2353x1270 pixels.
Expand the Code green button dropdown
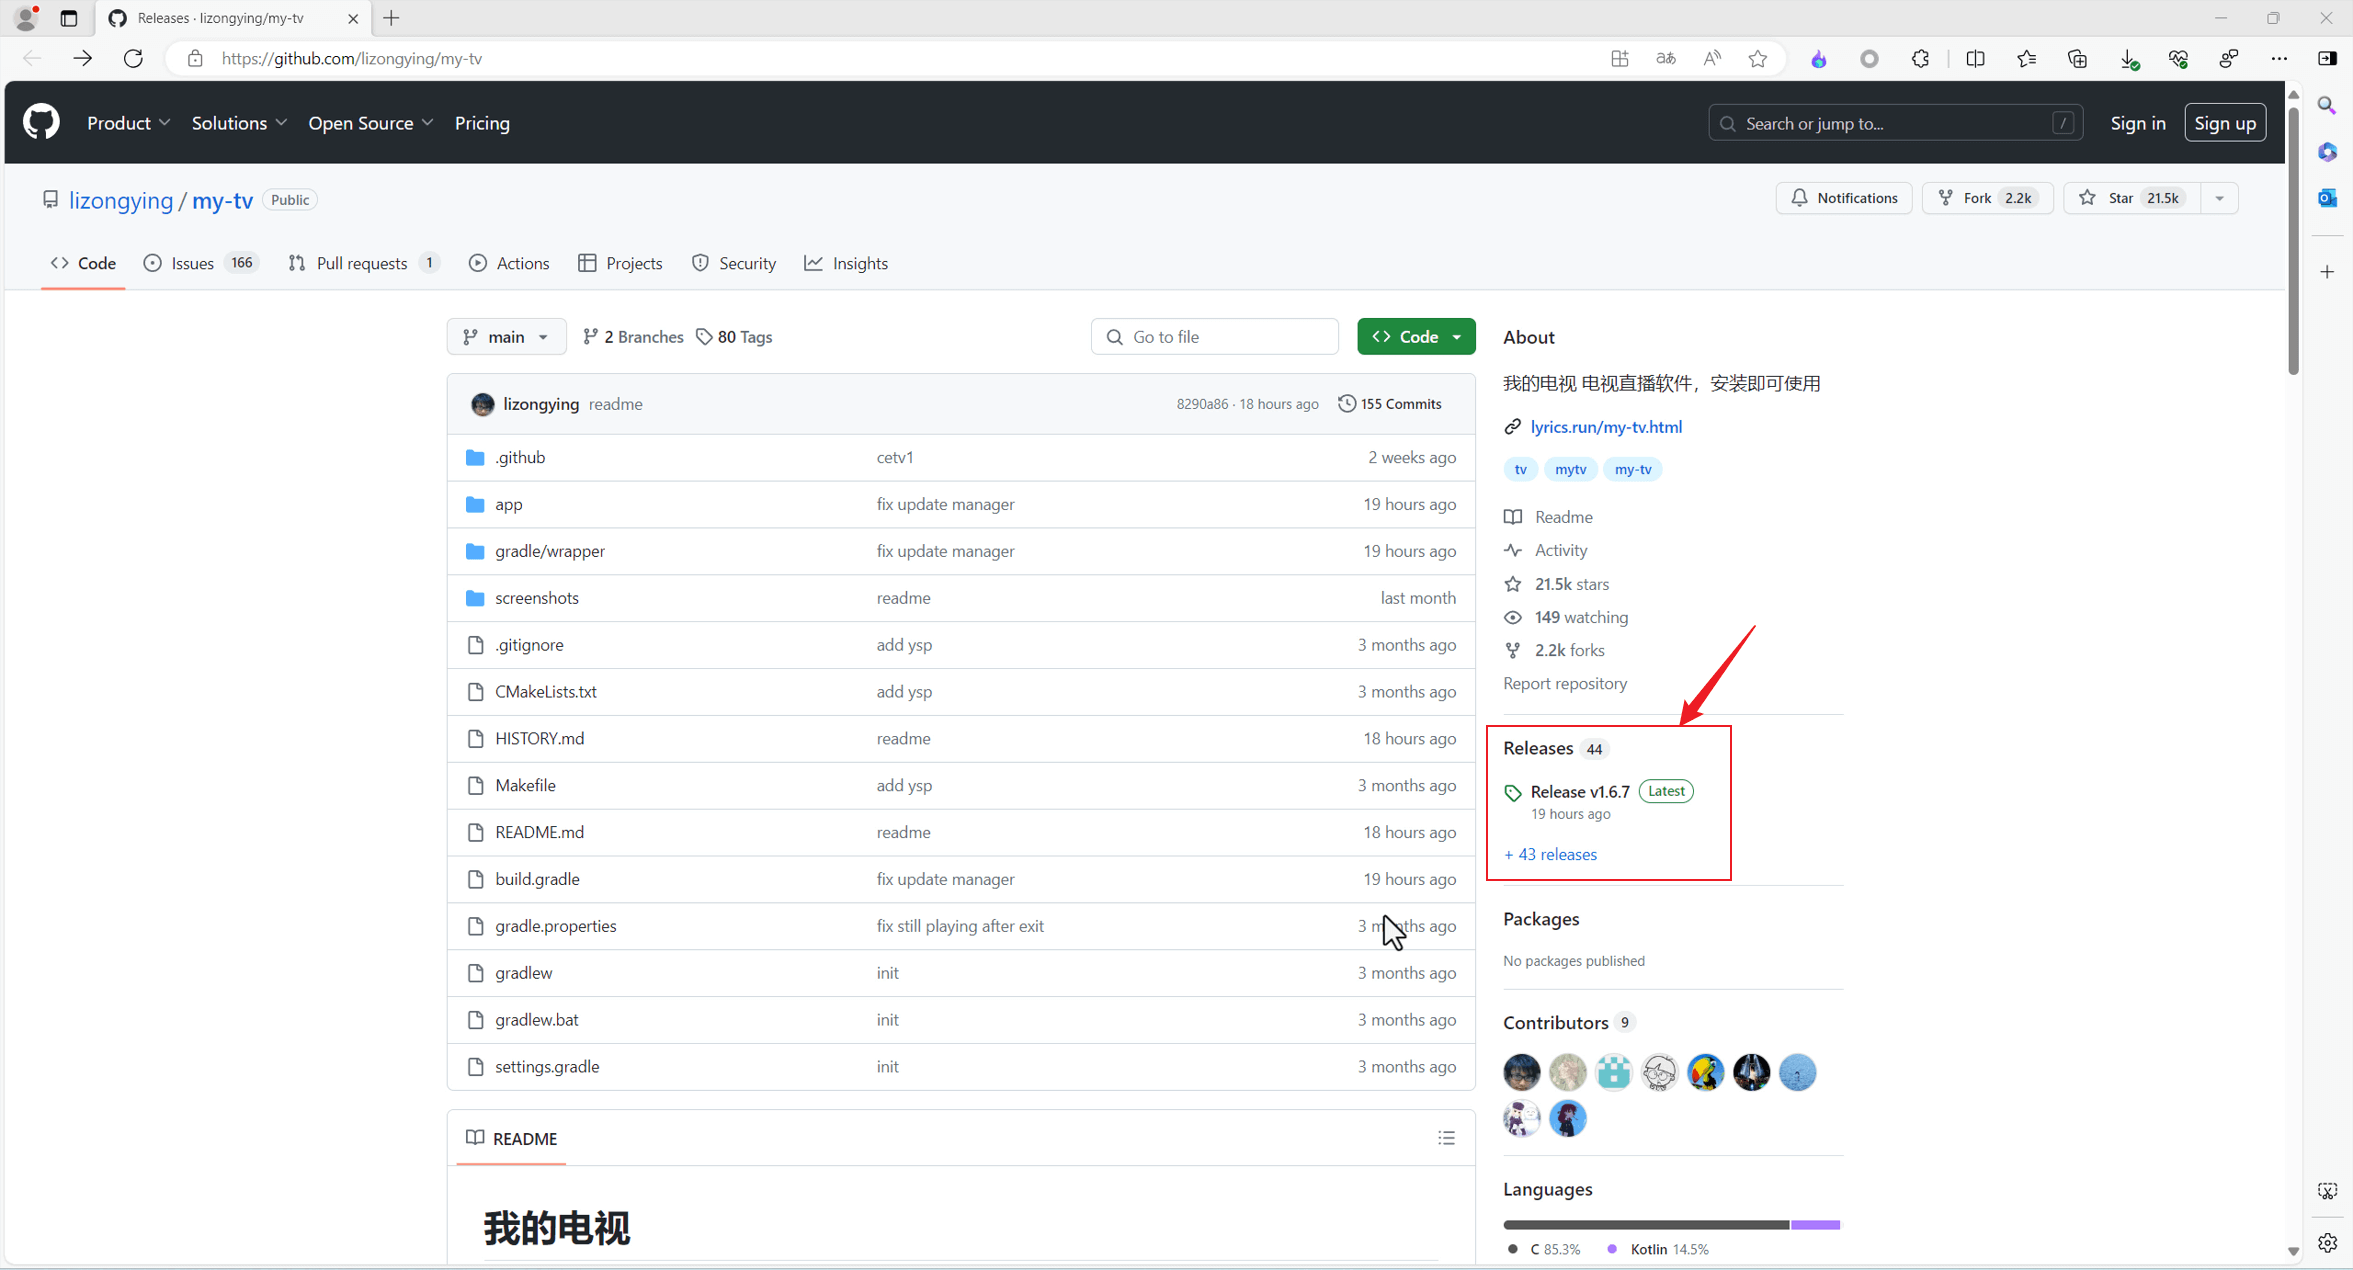pyautogui.click(x=1454, y=335)
